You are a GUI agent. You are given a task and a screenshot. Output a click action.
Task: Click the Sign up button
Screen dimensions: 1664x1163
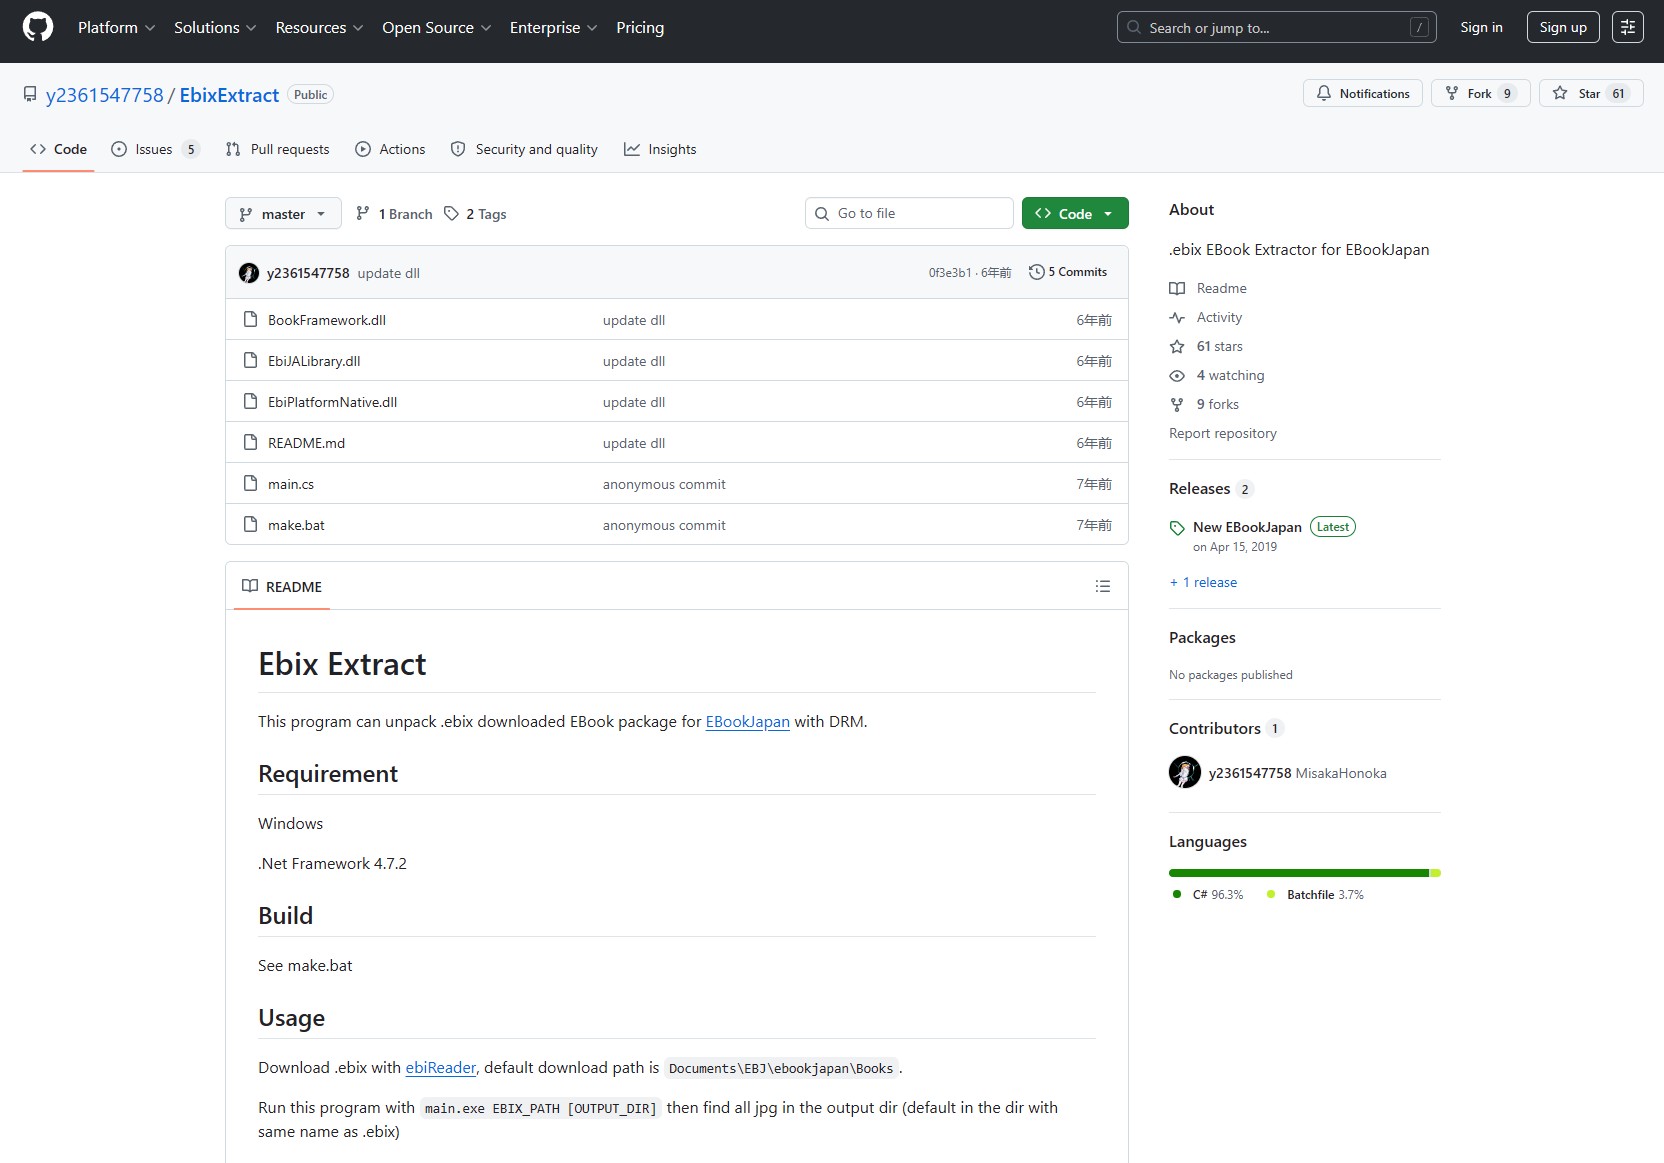(1562, 27)
